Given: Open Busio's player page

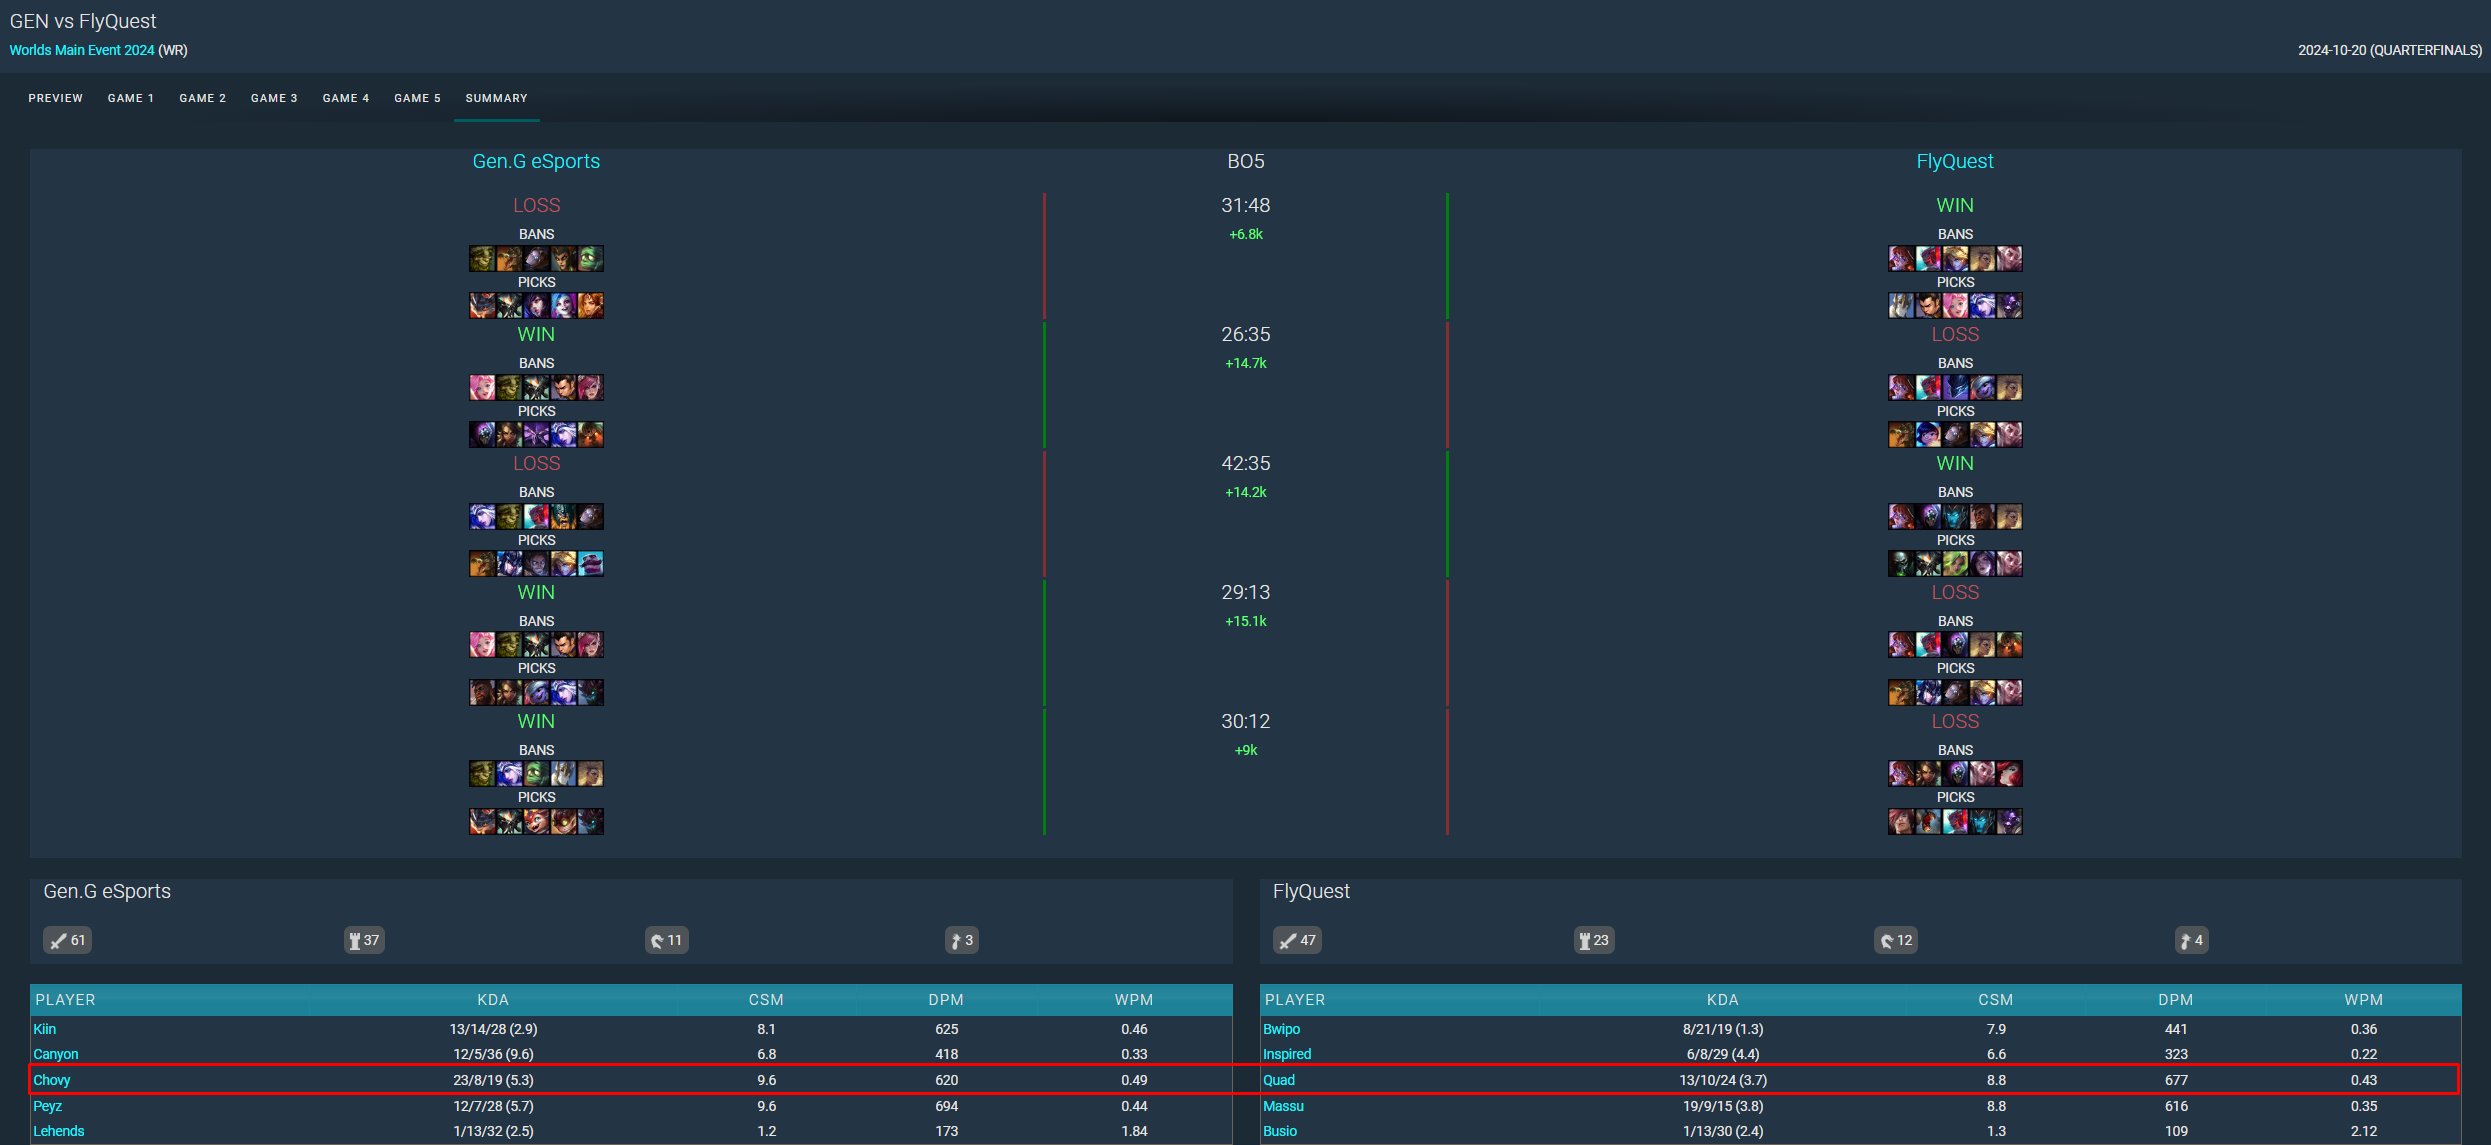Looking at the screenshot, I should tap(1280, 1131).
